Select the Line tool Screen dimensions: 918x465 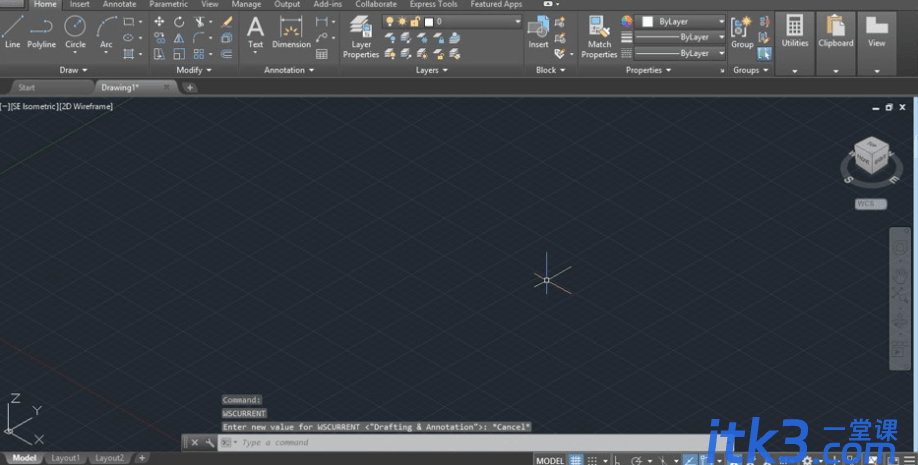click(x=12, y=32)
